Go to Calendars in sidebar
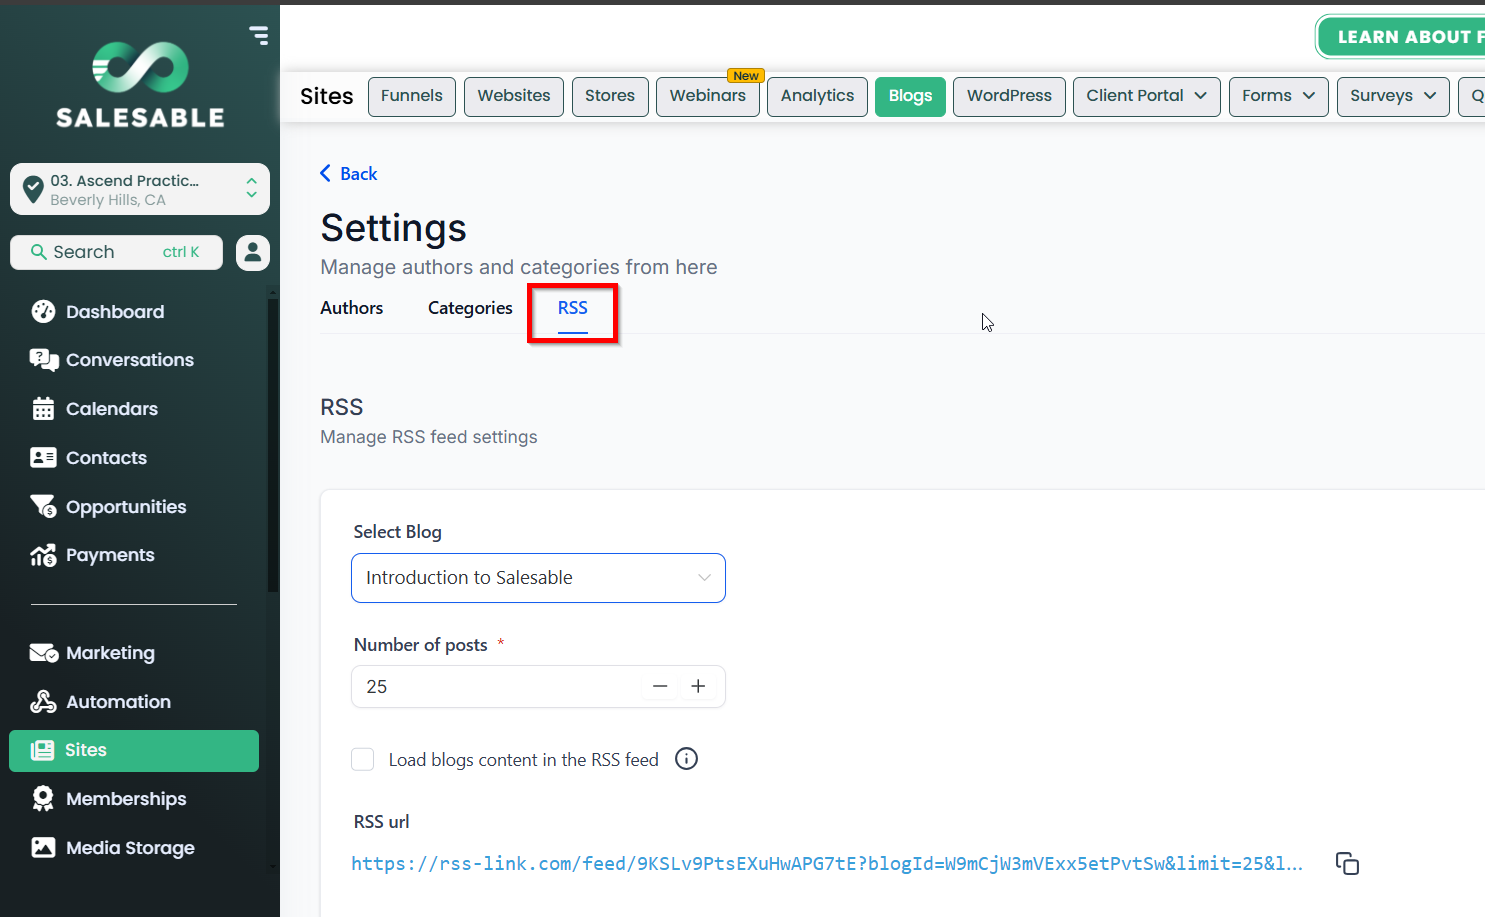This screenshot has width=1485, height=917. pyautogui.click(x=112, y=409)
